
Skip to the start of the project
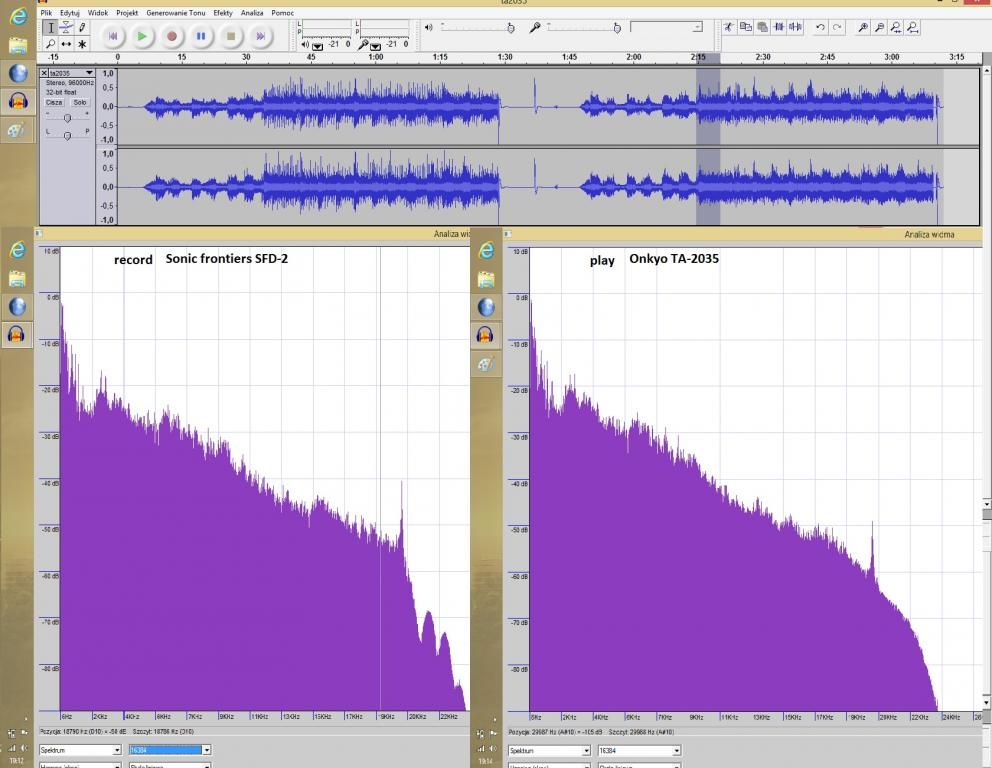113,36
